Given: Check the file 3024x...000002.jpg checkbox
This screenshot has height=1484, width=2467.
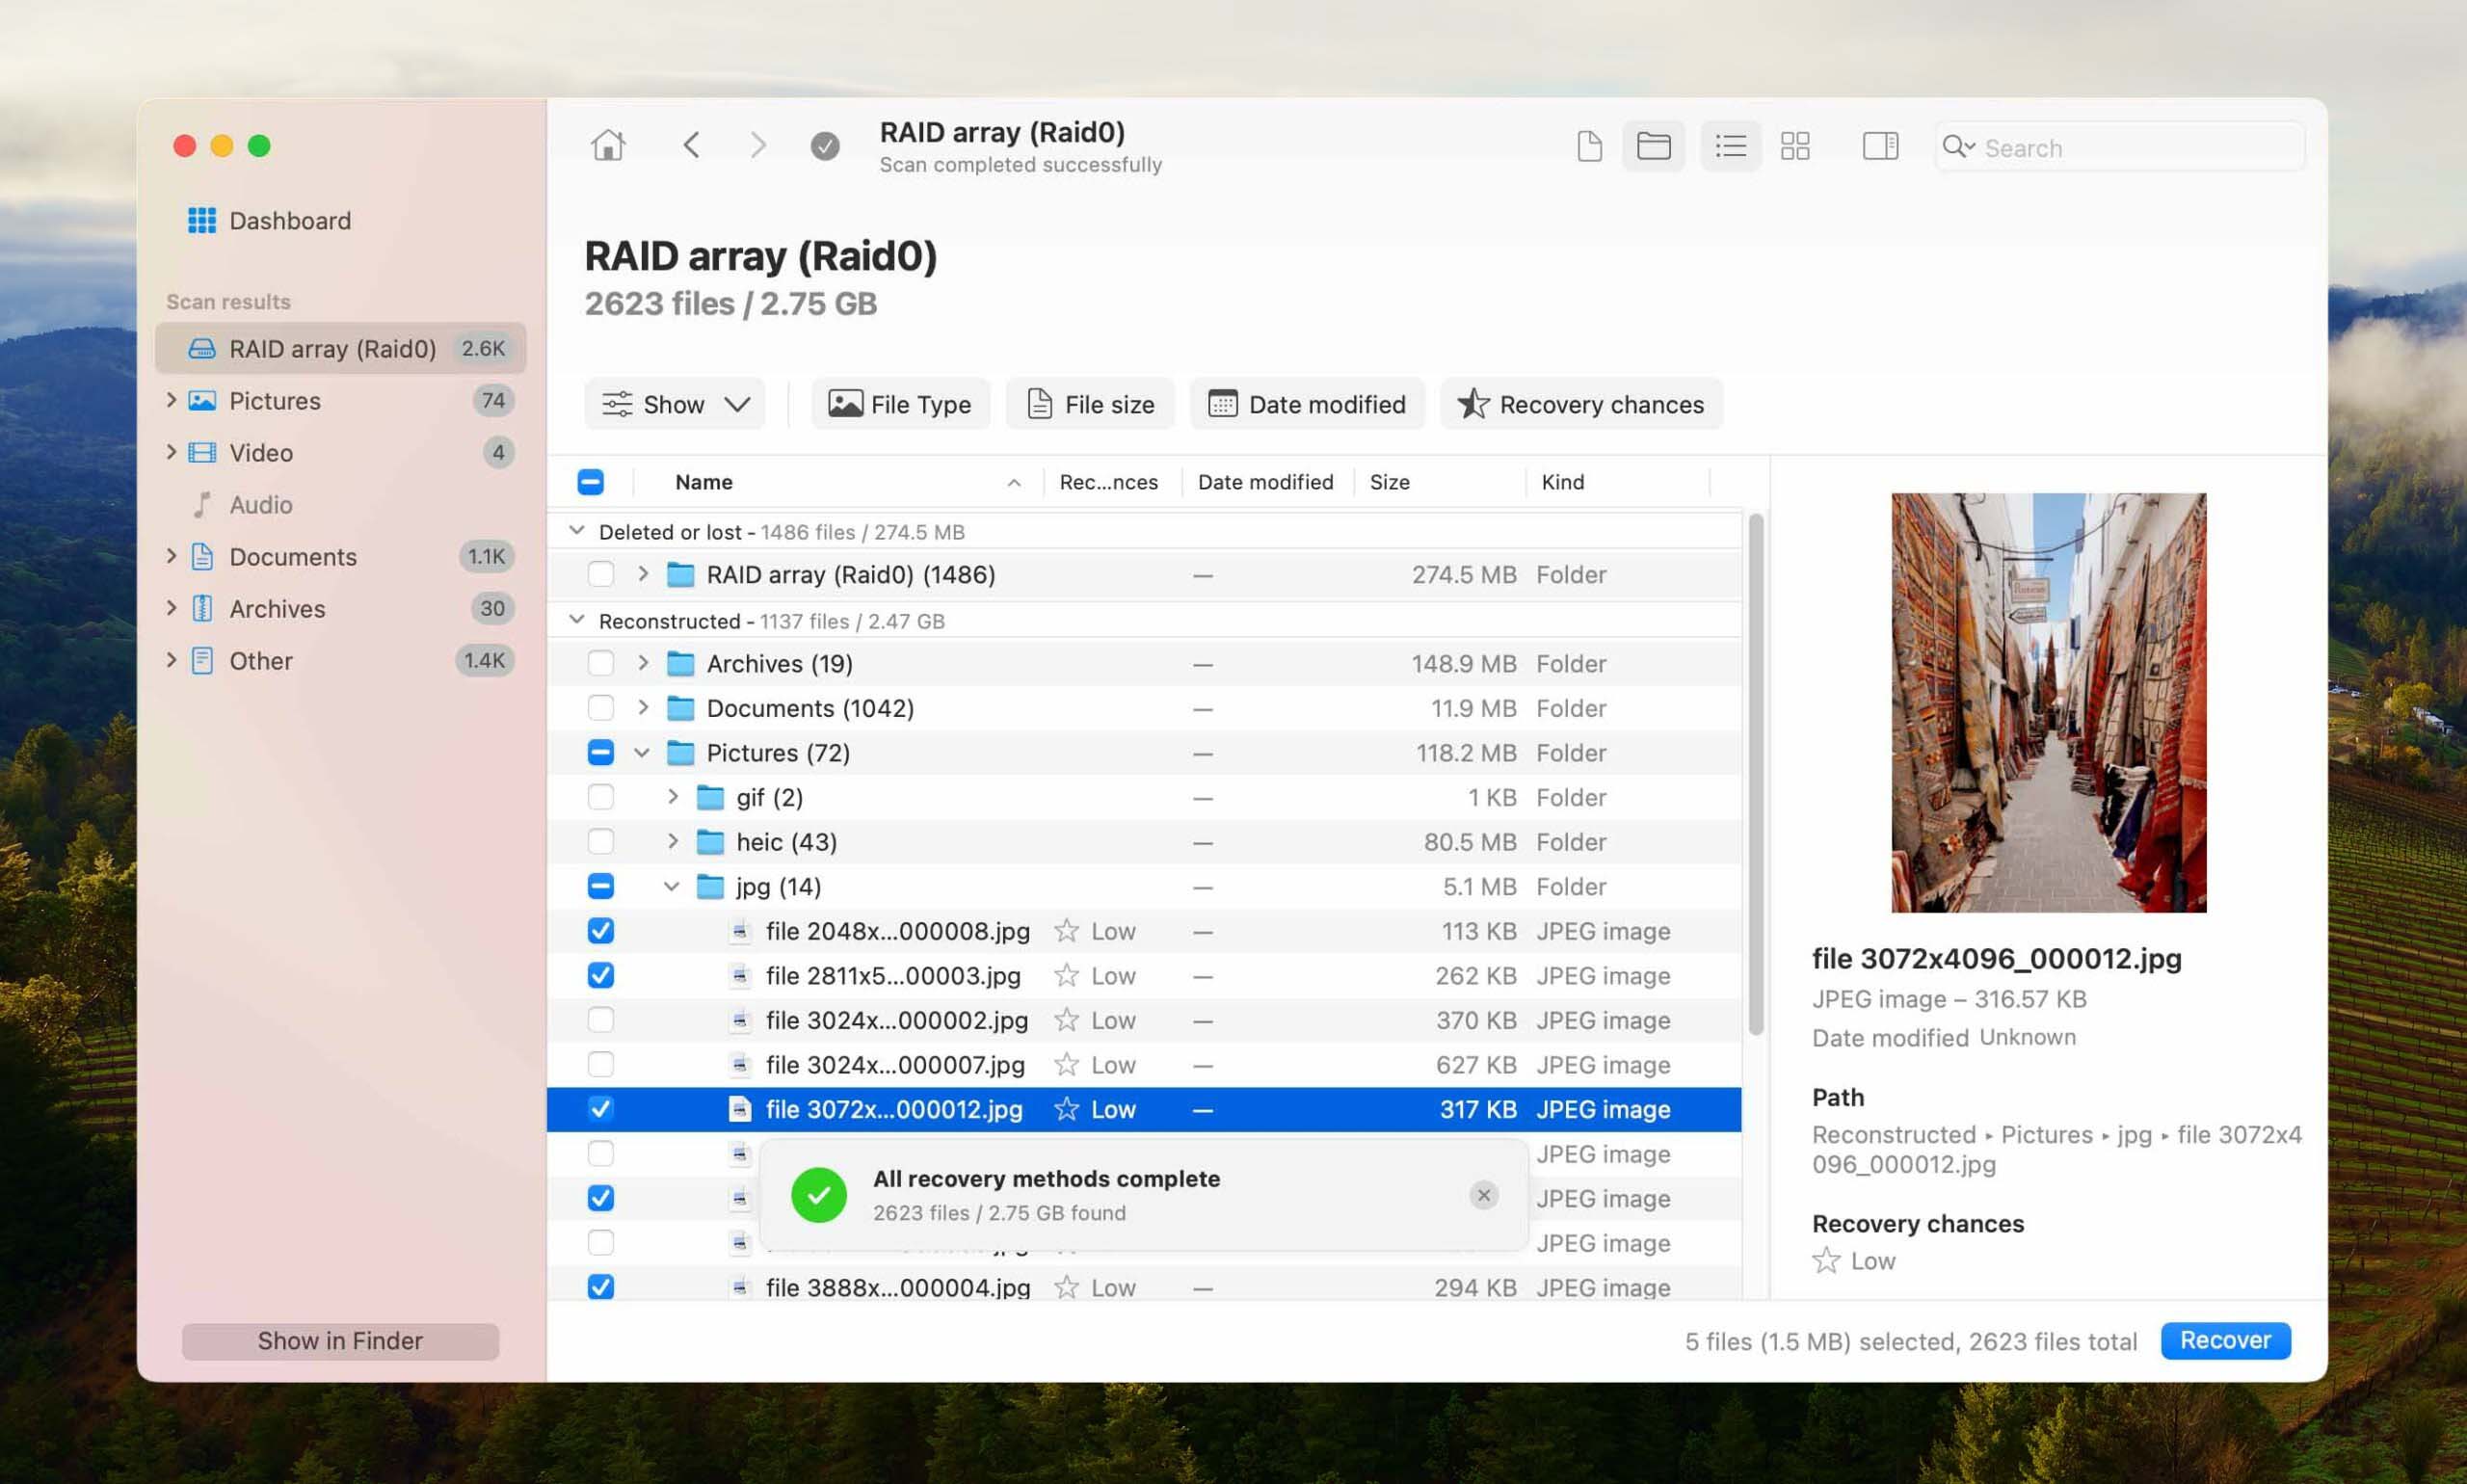Looking at the screenshot, I should [600, 1020].
